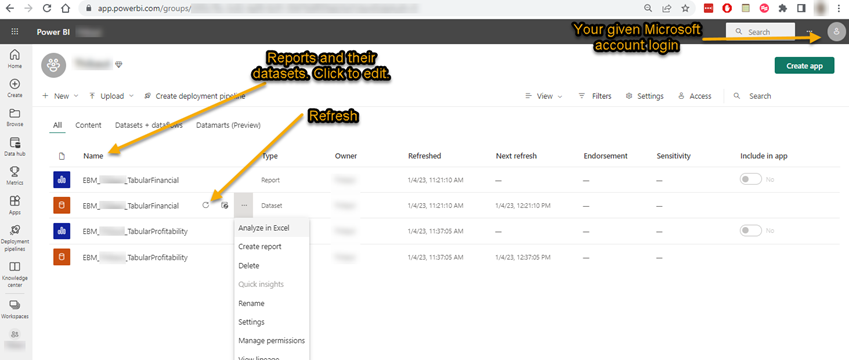The image size is (849, 360).
Task: Open workspace Settings in the toolbar
Action: (x=644, y=96)
